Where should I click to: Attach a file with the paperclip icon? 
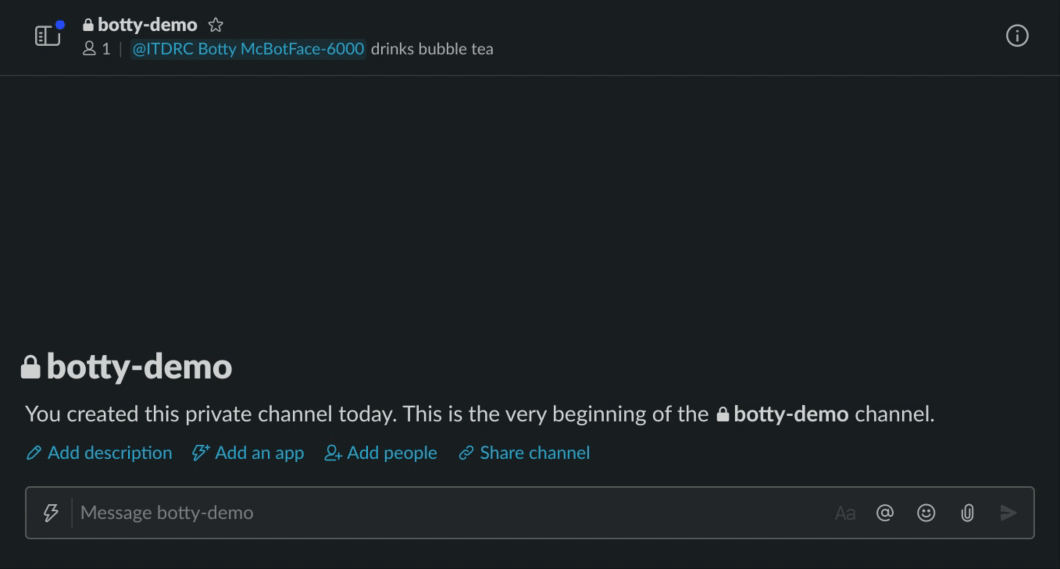coord(967,513)
